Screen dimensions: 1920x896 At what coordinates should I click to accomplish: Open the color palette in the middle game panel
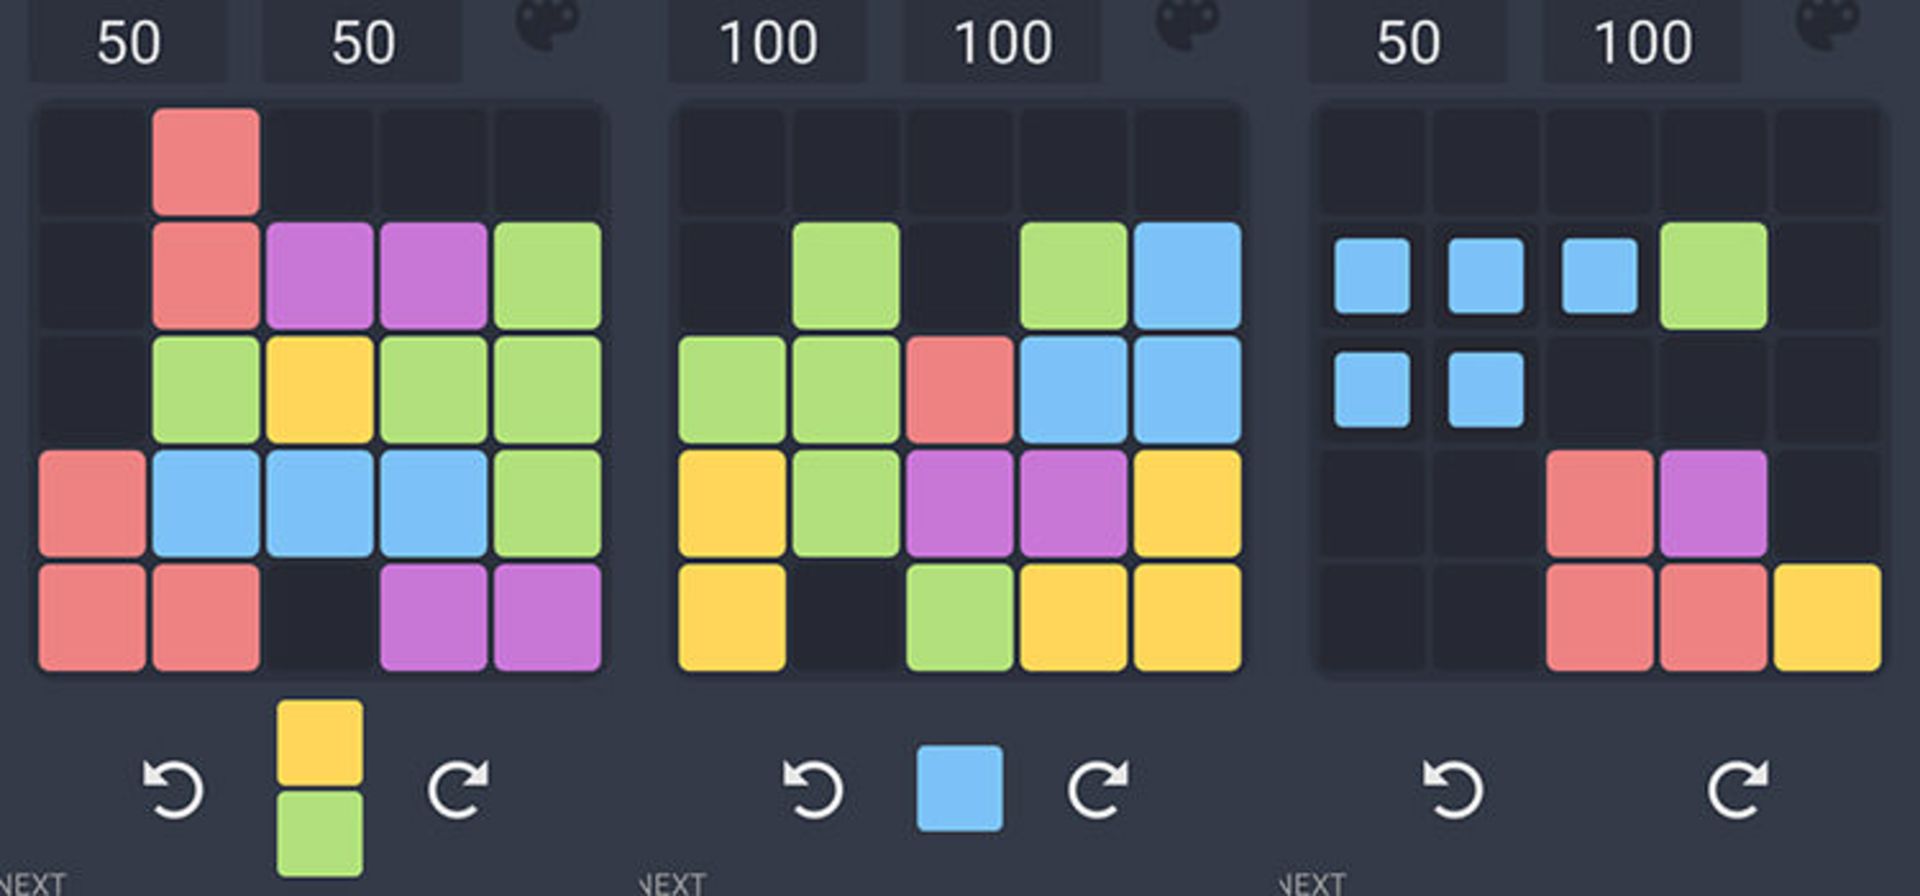click(x=1188, y=24)
